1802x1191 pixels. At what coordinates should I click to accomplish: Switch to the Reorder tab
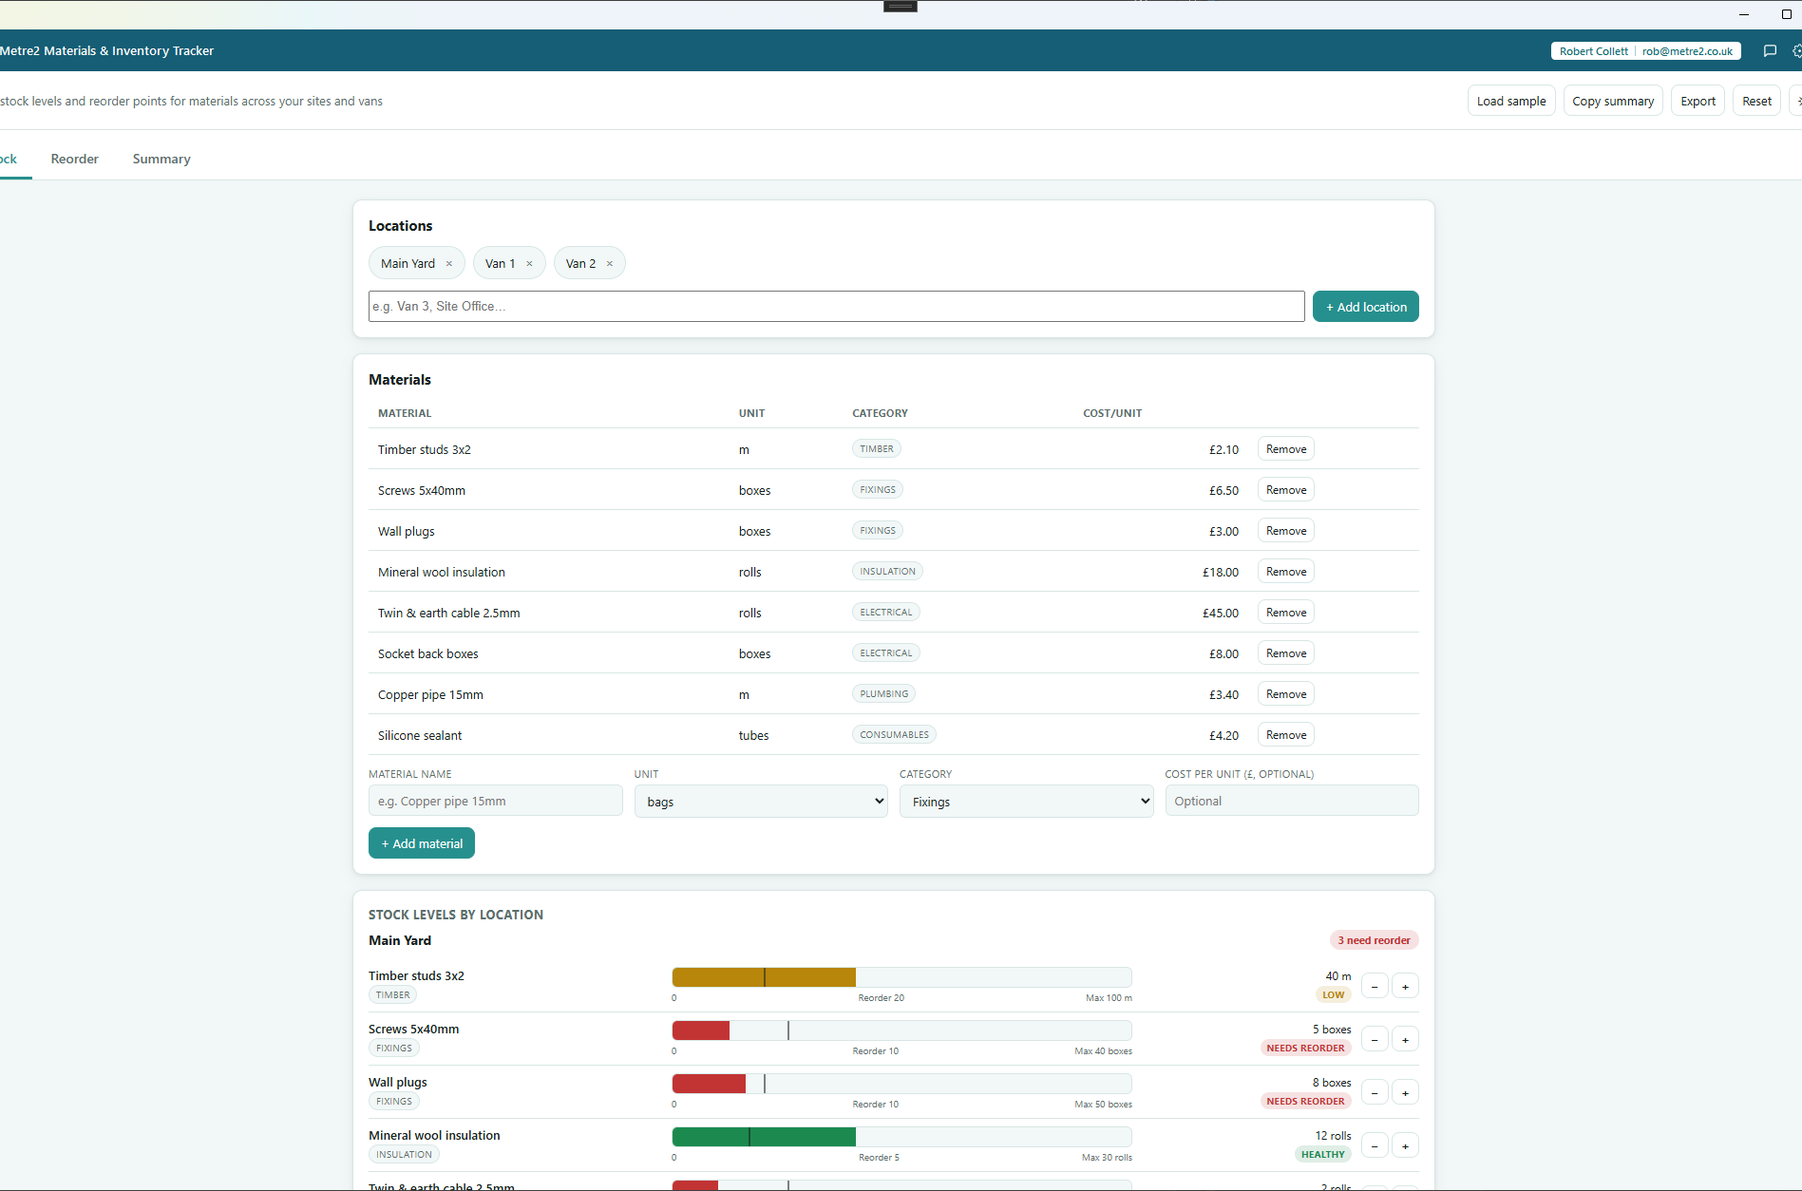75,159
